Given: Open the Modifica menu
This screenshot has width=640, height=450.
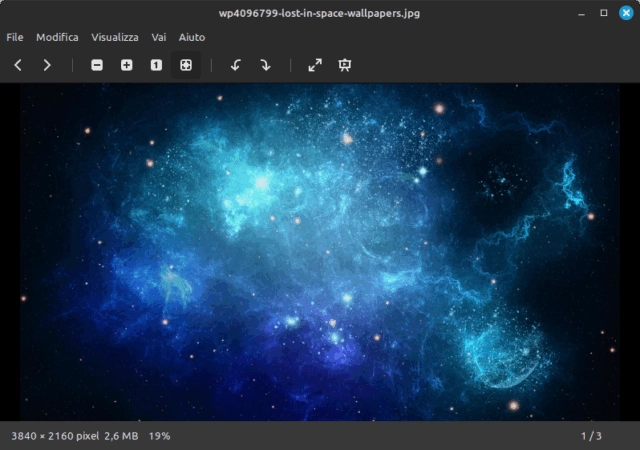Looking at the screenshot, I should [x=57, y=37].
